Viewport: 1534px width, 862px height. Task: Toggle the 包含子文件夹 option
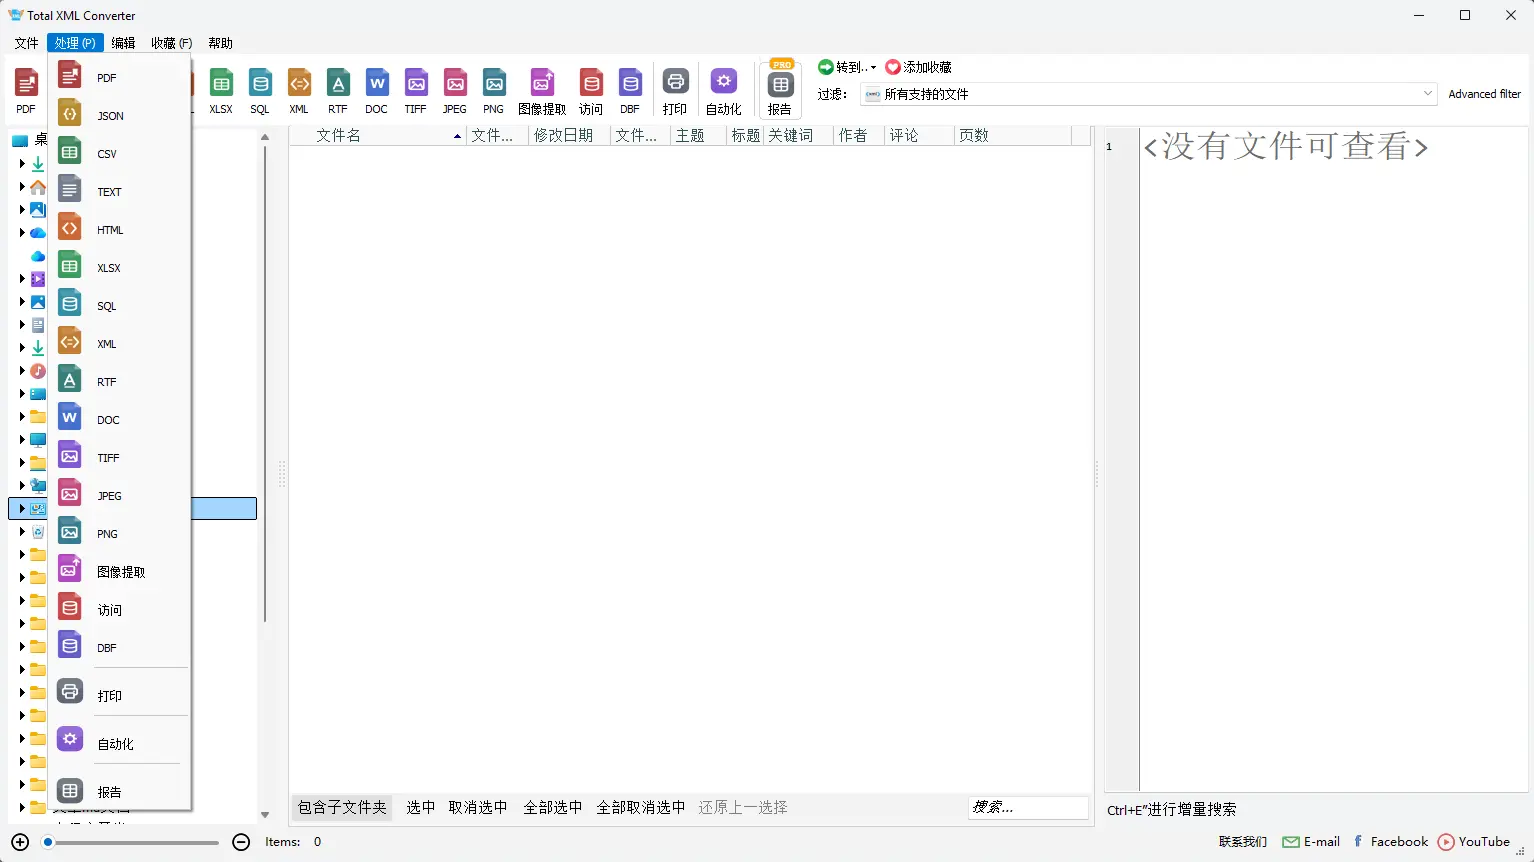(342, 808)
